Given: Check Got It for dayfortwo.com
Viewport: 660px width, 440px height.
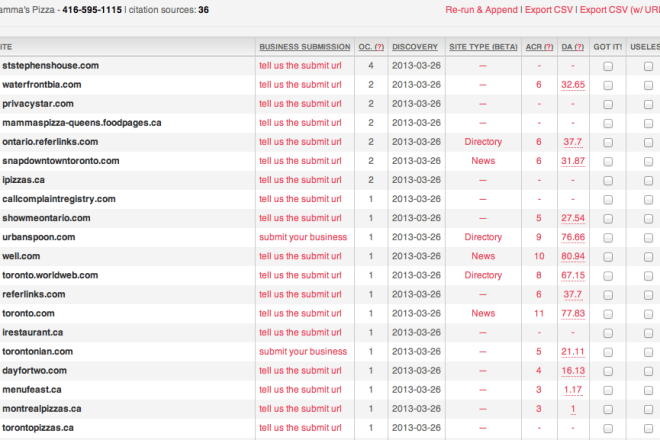Looking at the screenshot, I should tap(607, 371).
